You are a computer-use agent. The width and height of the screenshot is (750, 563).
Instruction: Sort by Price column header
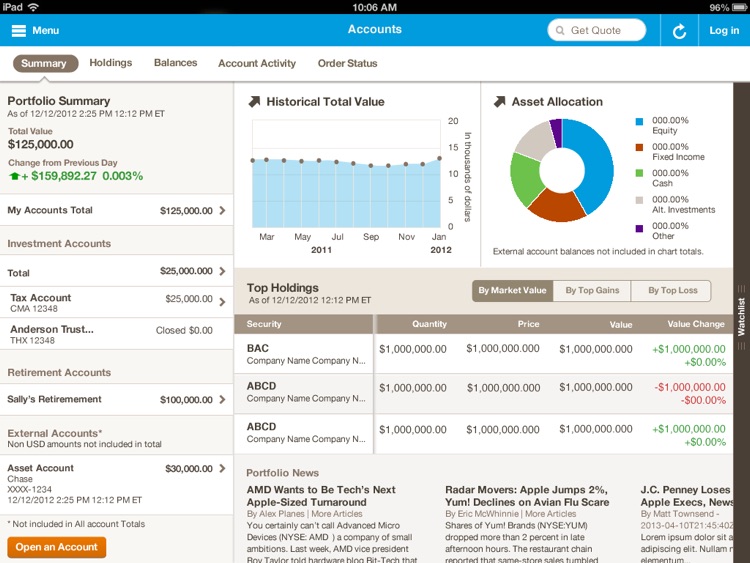528,324
